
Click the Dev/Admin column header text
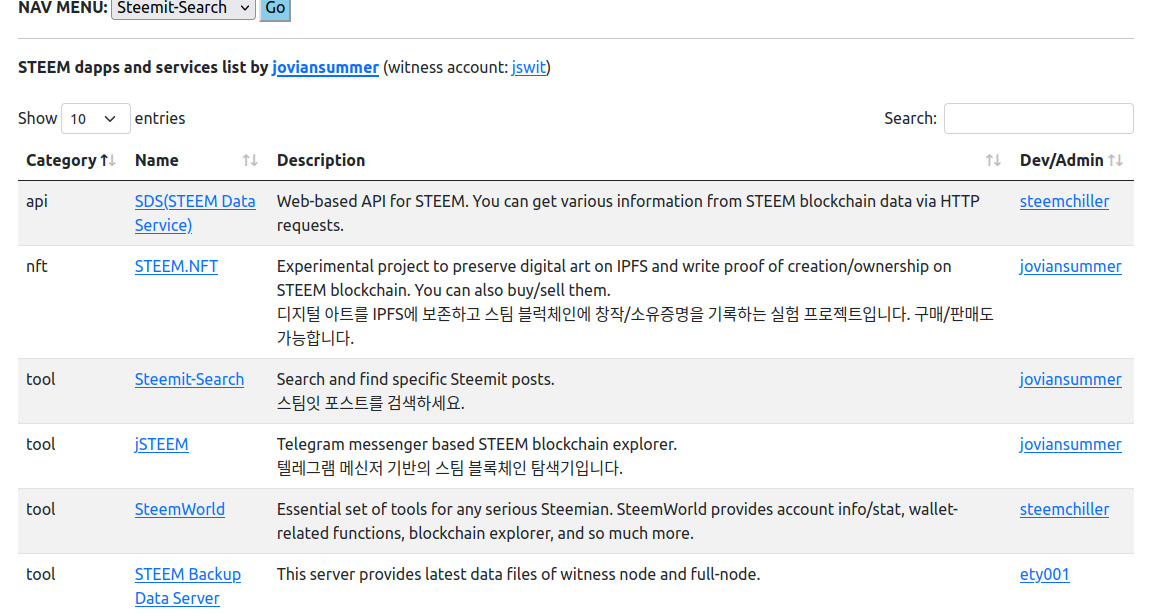click(1061, 160)
